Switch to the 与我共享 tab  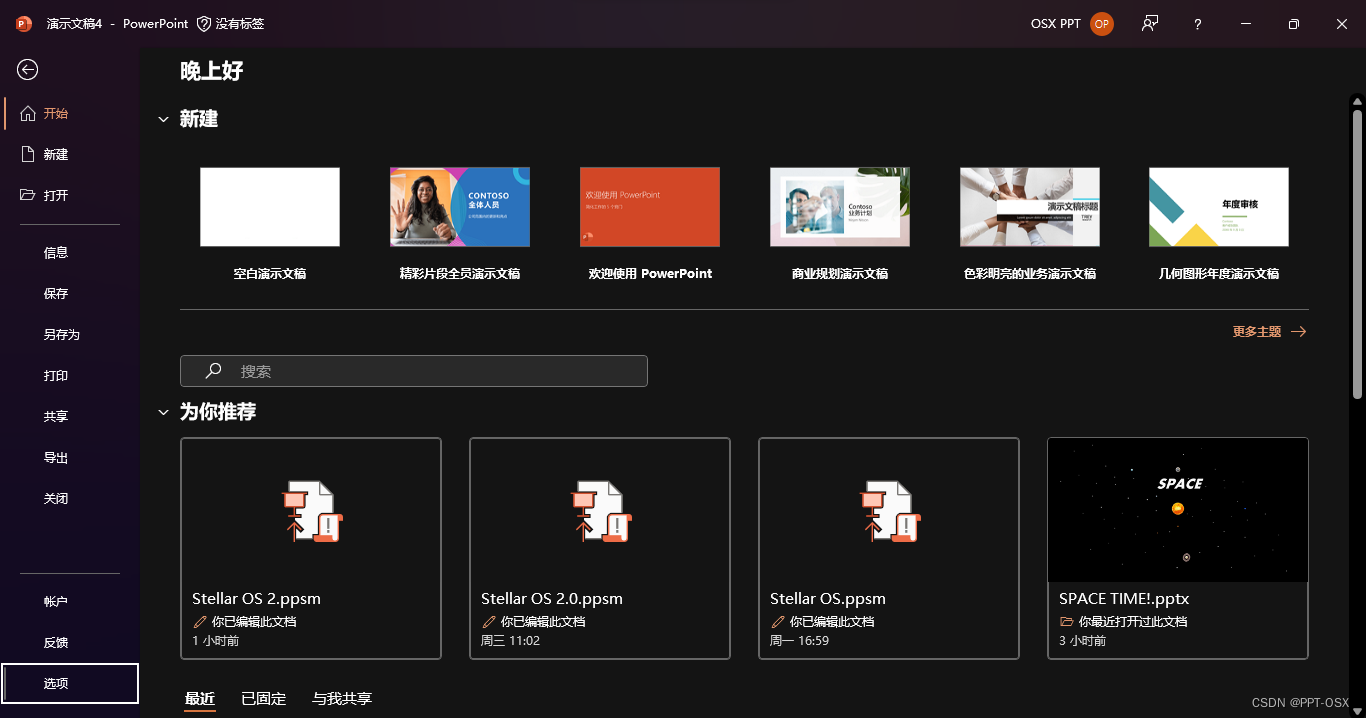(x=342, y=699)
